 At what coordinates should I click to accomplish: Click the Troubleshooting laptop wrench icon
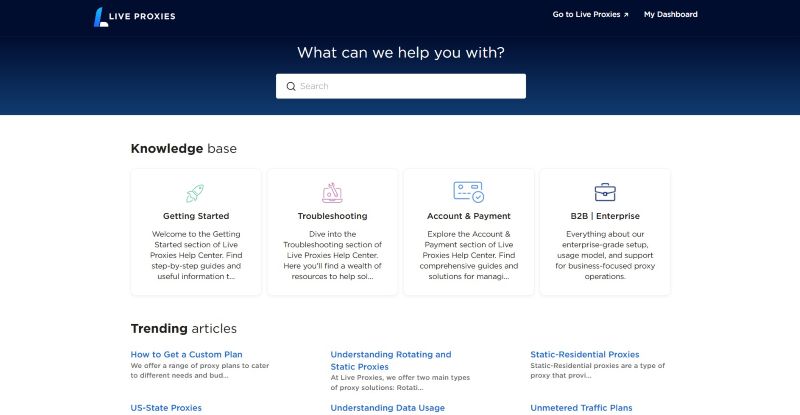point(332,193)
